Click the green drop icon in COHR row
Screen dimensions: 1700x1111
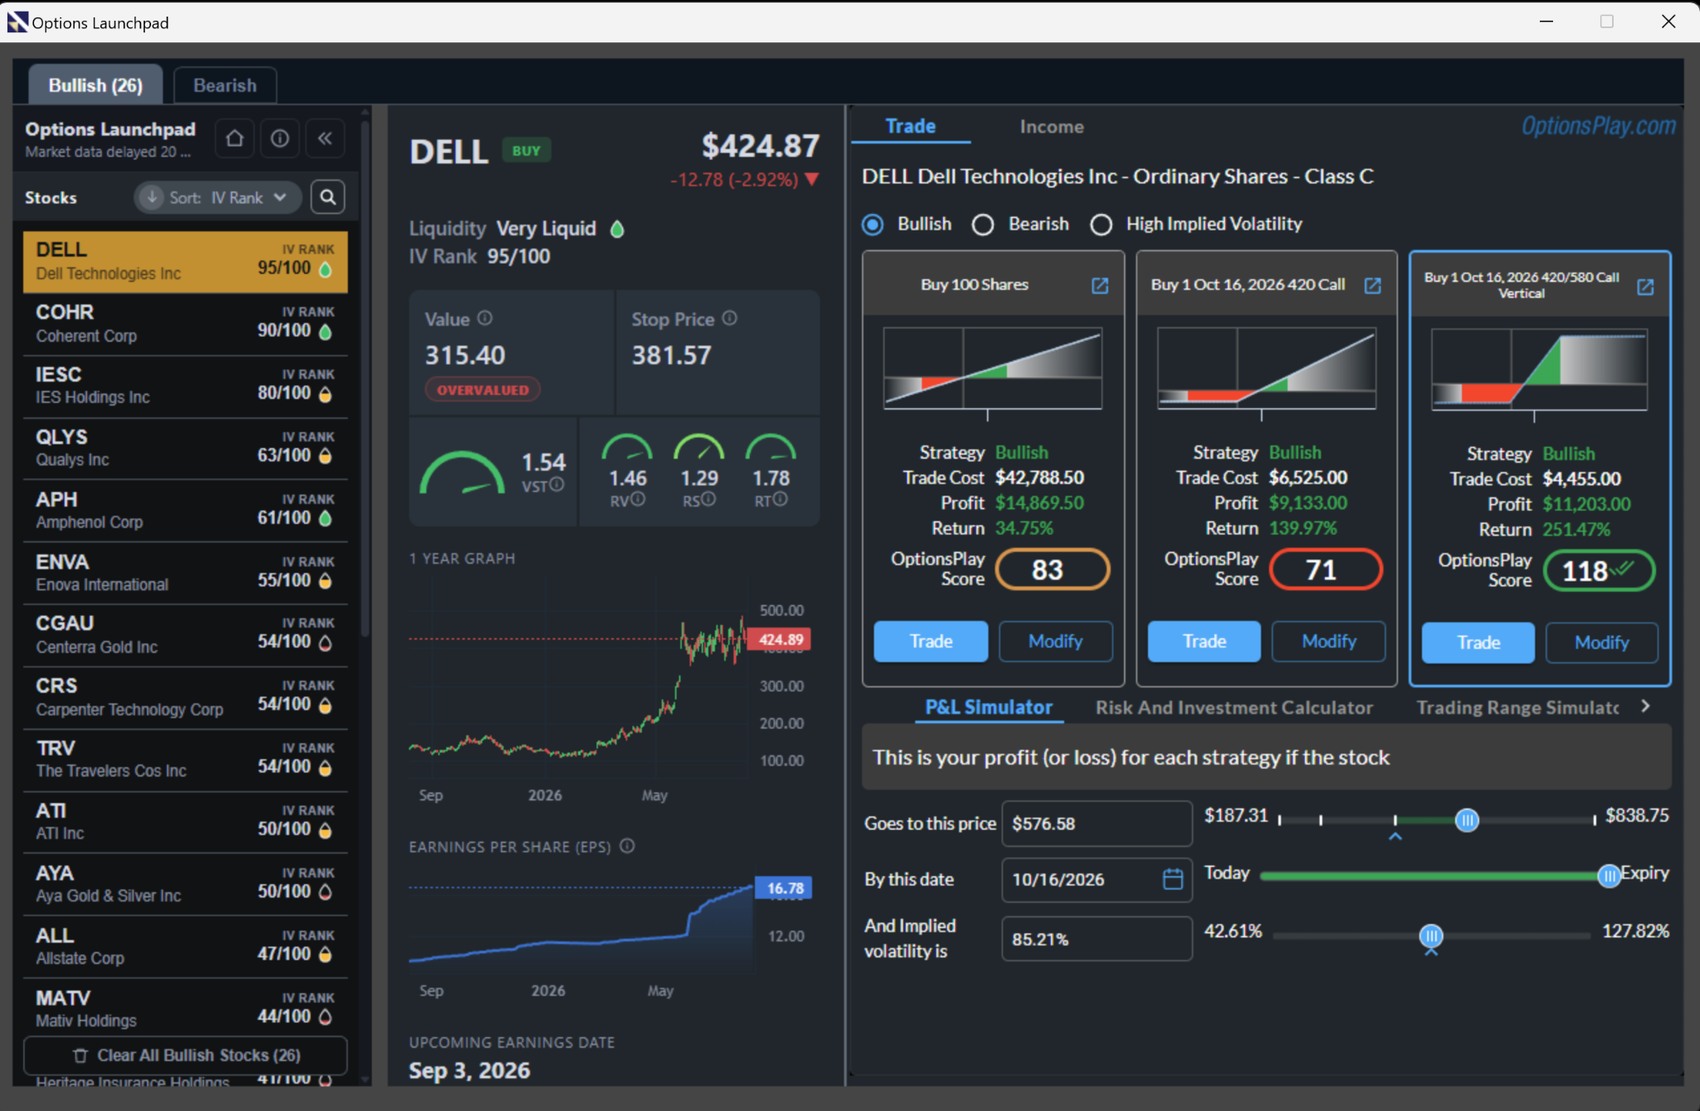tap(325, 331)
